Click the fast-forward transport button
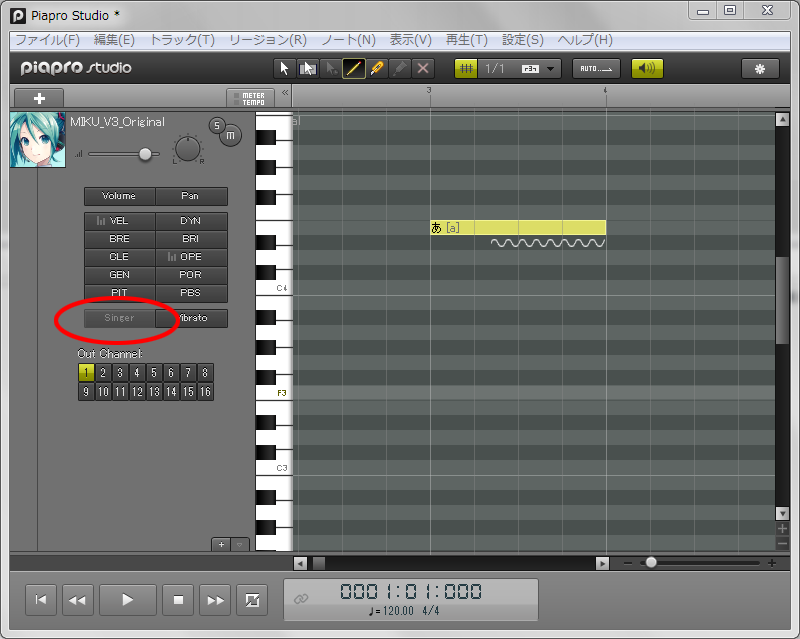 click(x=215, y=600)
